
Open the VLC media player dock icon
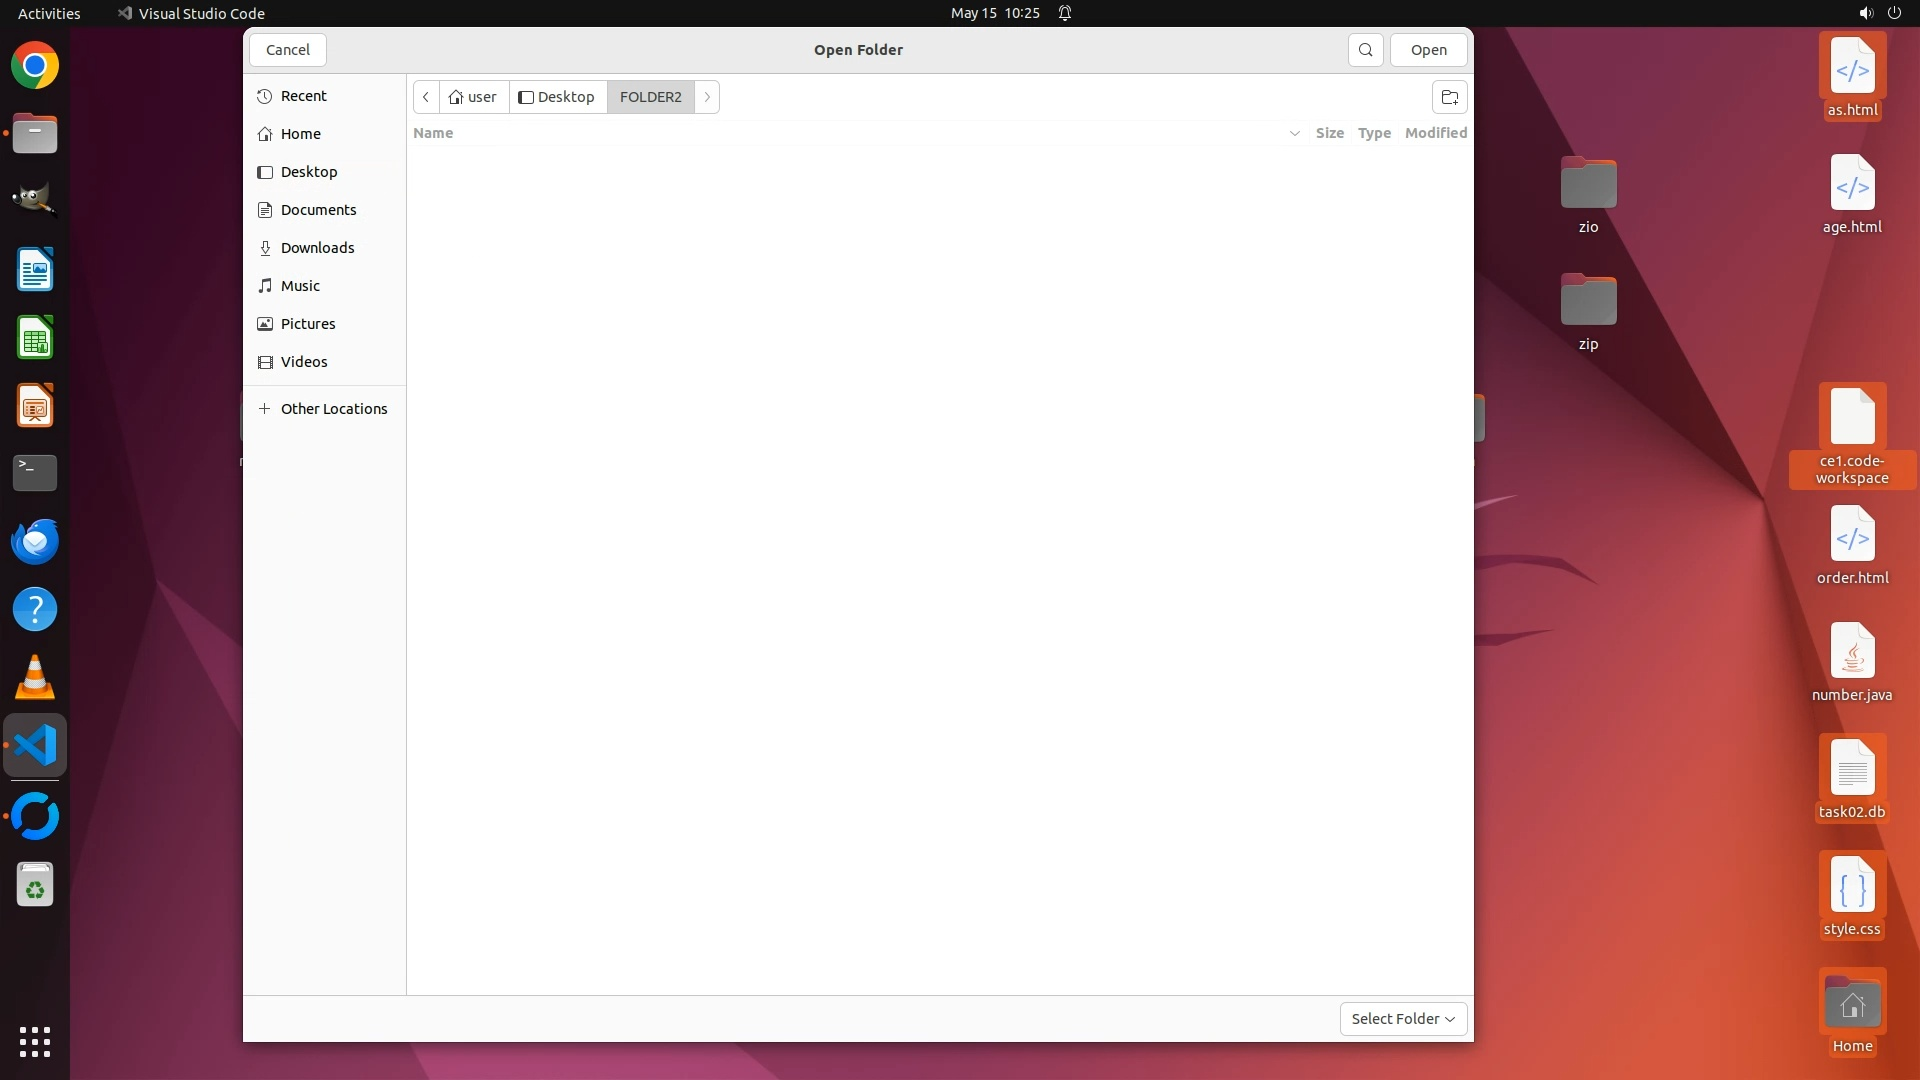[35, 678]
